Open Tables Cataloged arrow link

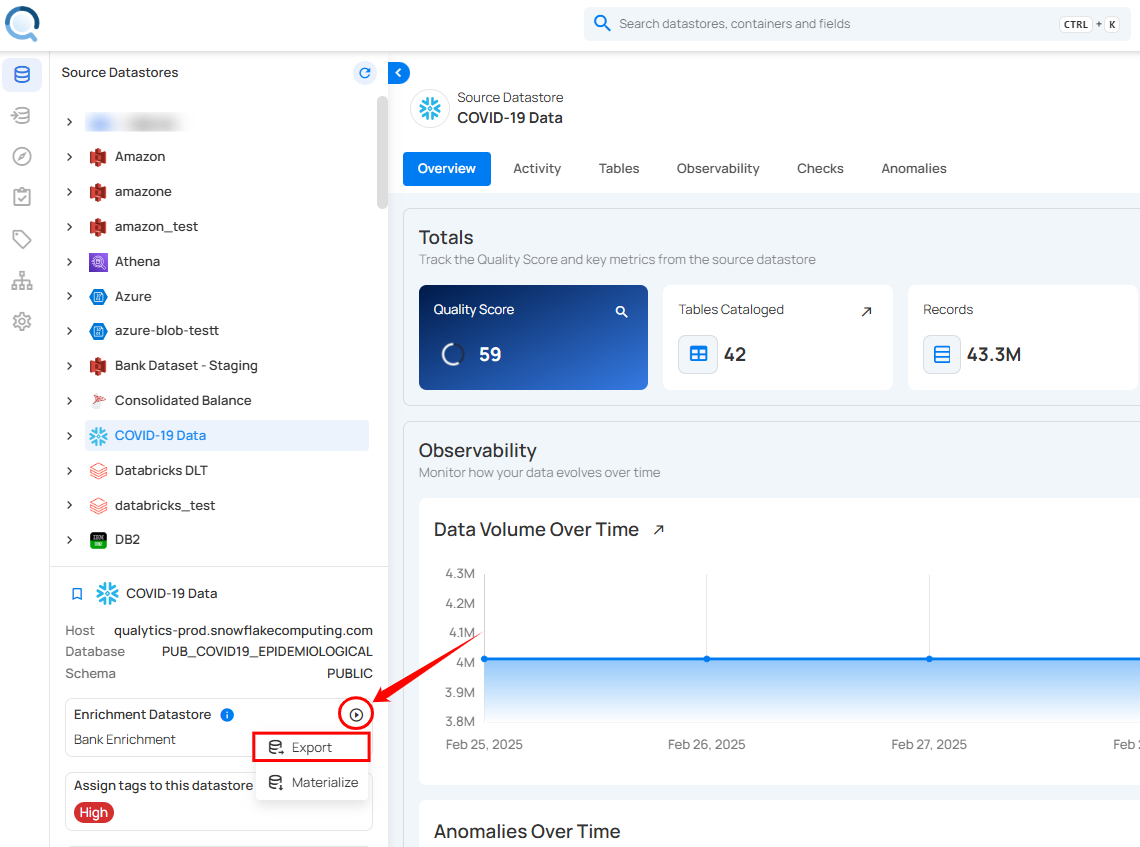866,311
